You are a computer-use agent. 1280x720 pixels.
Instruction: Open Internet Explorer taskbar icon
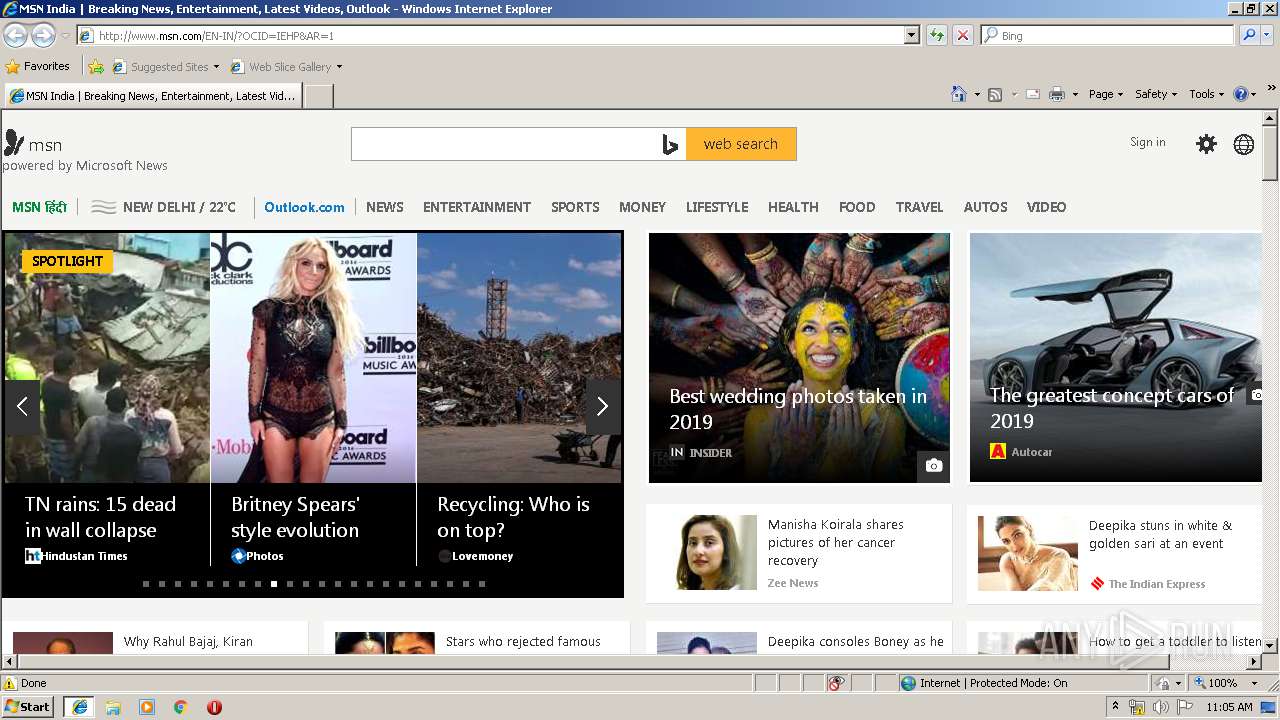coord(79,707)
